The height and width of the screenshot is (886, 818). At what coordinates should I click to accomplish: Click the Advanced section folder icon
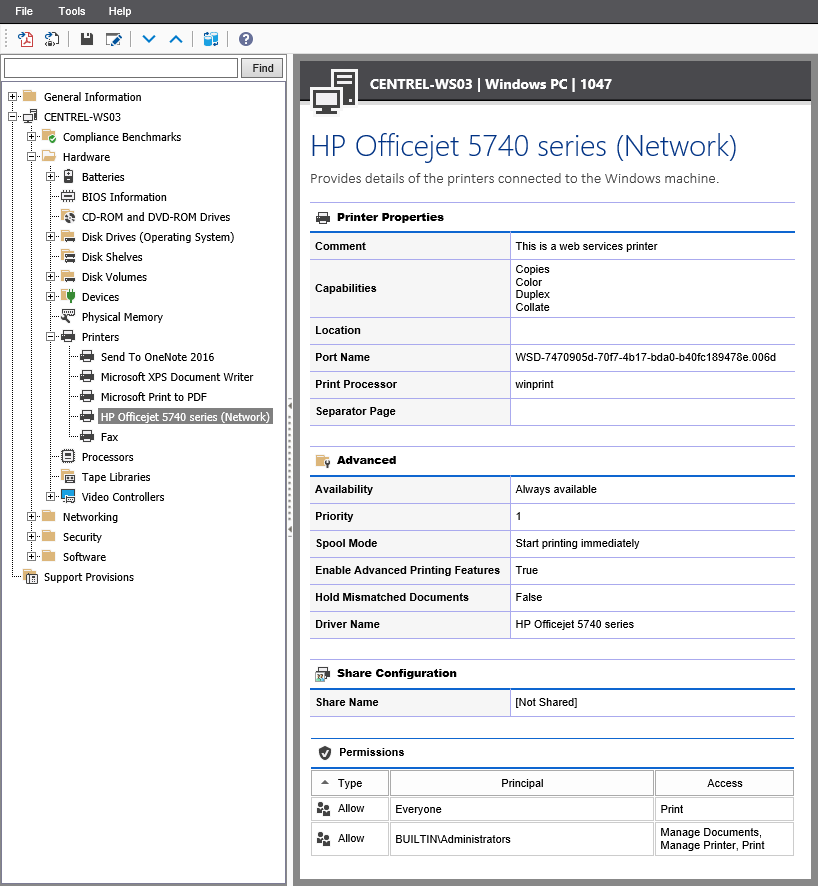pos(323,461)
